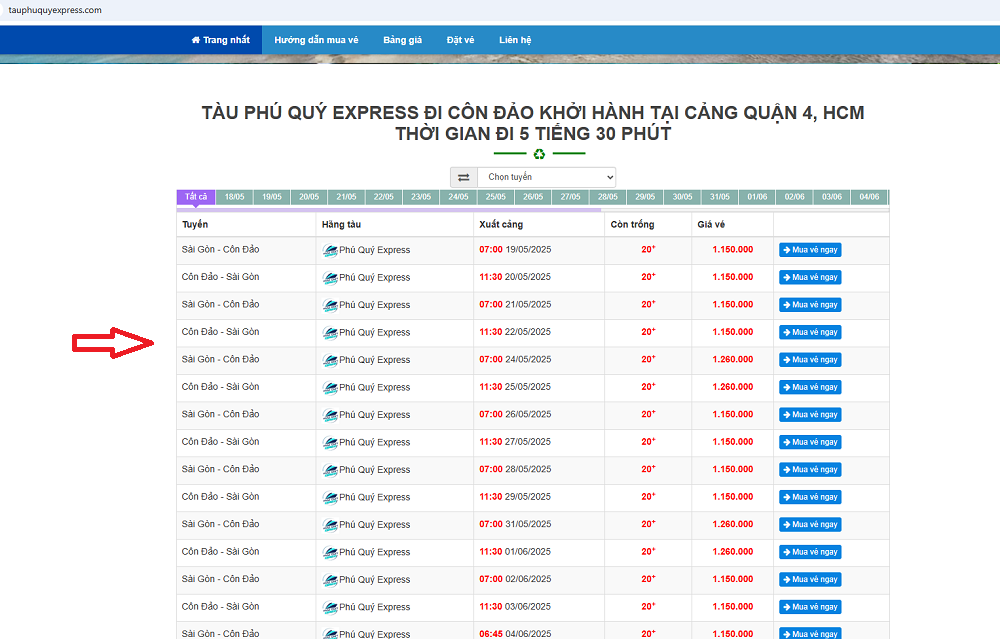Screen dimensions: 1000x639
Task: Click Phú Quý Express logo for 03/06/2025 trip
Action: [x=330, y=606]
